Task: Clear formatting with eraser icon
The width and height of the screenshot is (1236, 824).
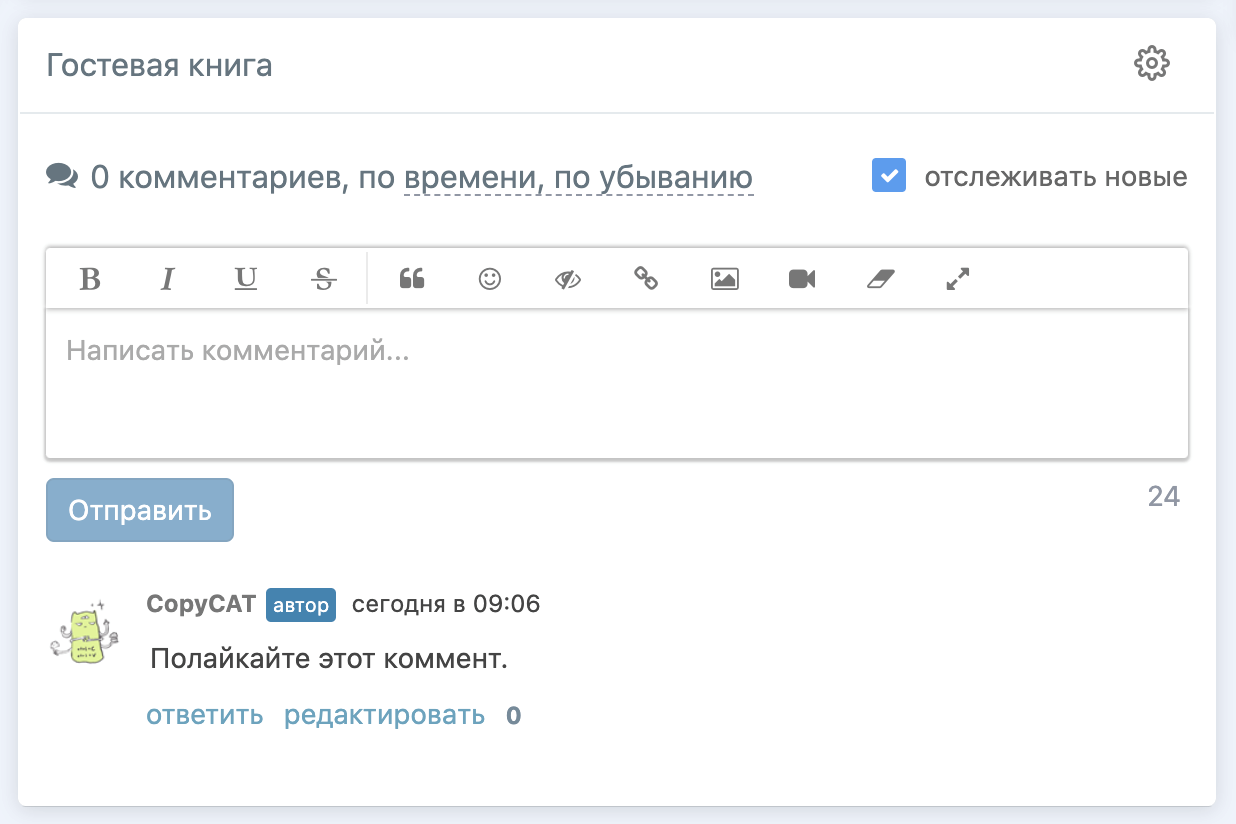Action: [879, 279]
